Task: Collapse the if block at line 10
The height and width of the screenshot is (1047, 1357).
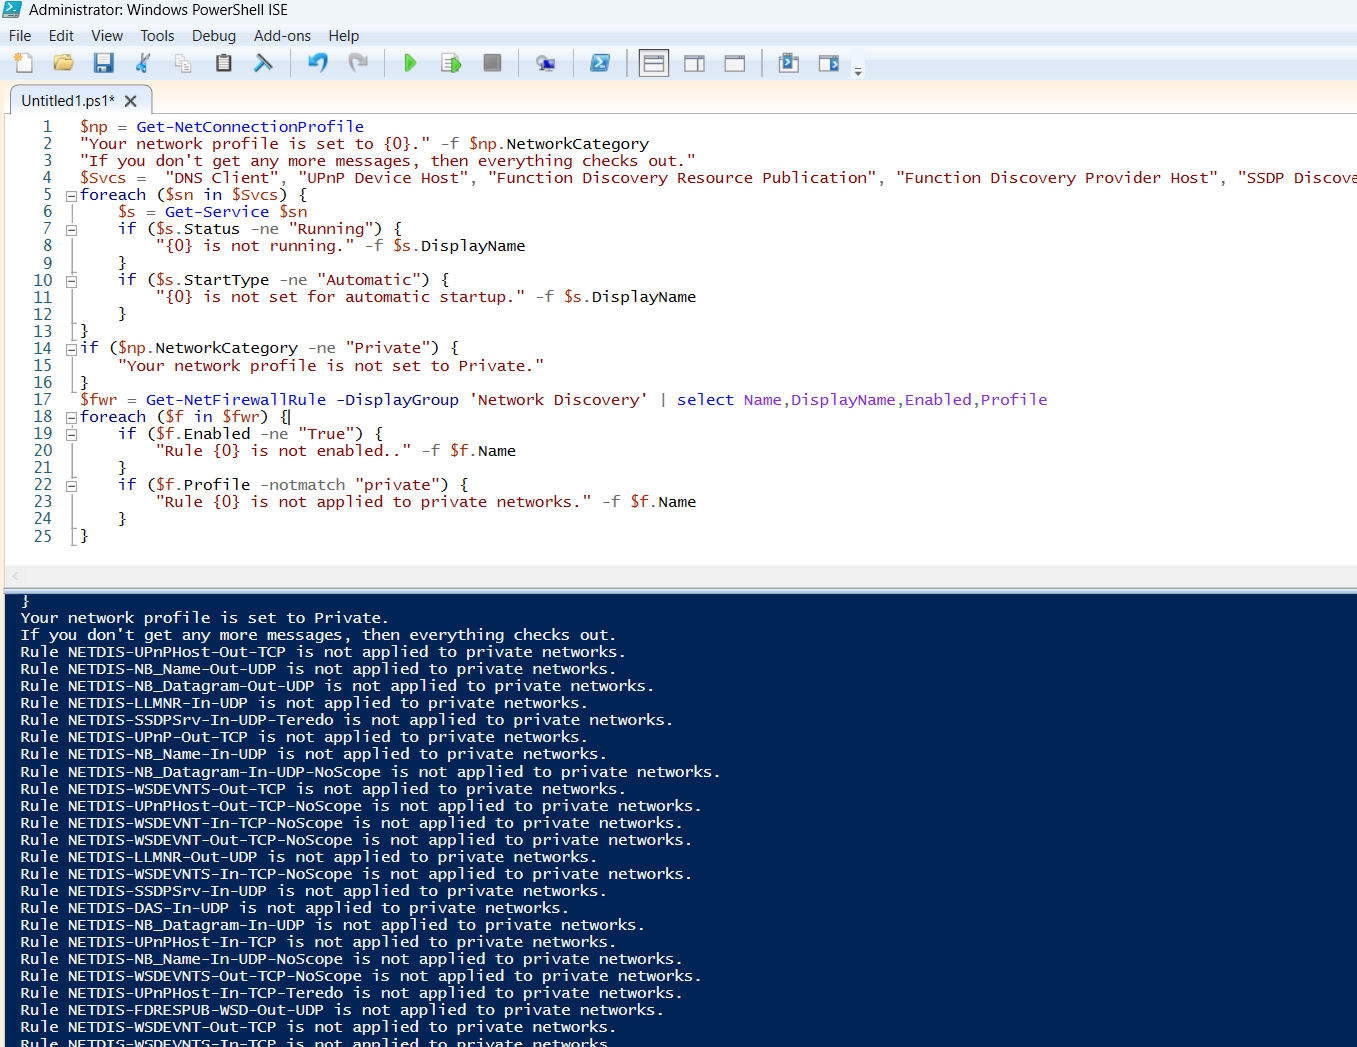Action: pyautogui.click(x=71, y=281)
